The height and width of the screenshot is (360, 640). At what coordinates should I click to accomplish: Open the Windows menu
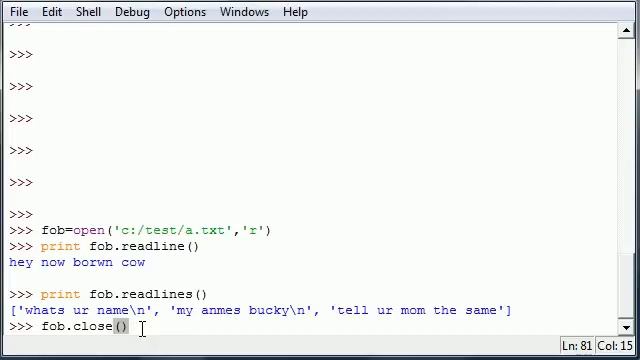coord(244,12)
